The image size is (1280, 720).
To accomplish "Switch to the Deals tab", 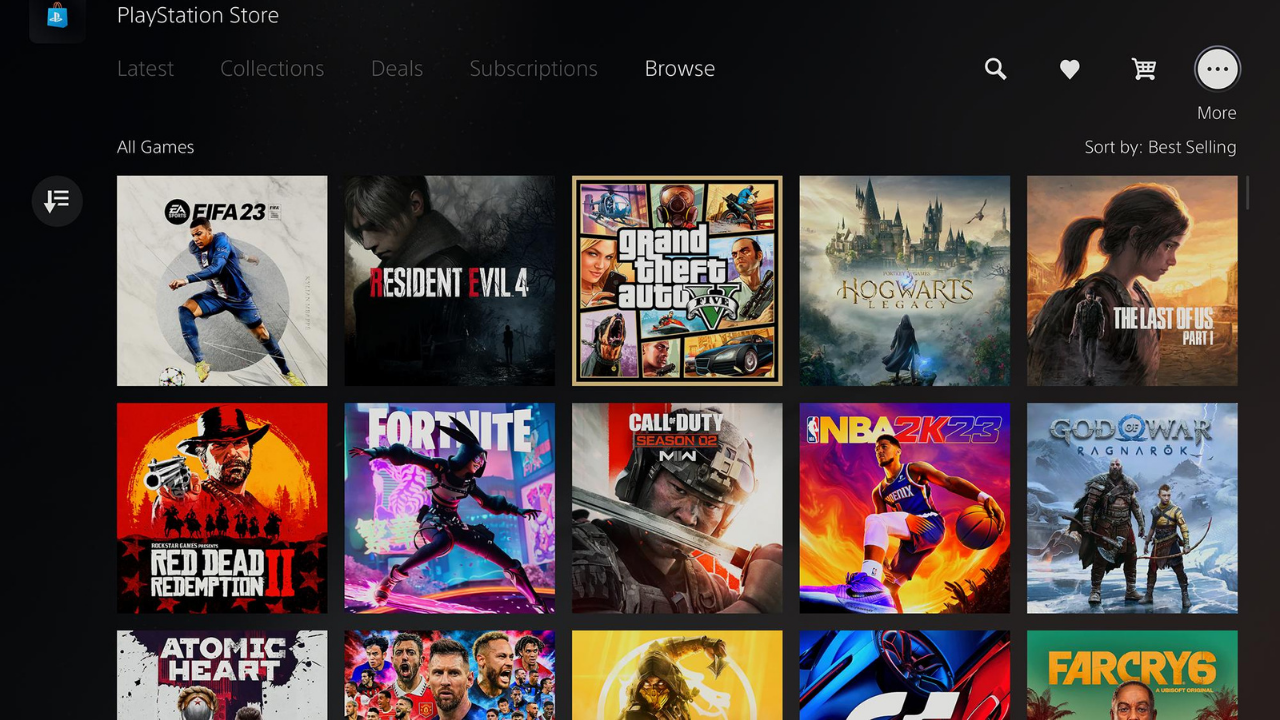I will tap(397, 69).
